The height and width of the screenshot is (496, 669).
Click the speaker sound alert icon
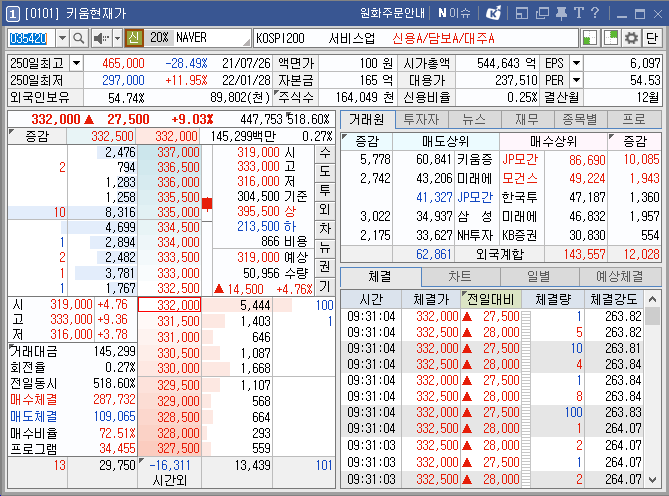pos(101,38)
